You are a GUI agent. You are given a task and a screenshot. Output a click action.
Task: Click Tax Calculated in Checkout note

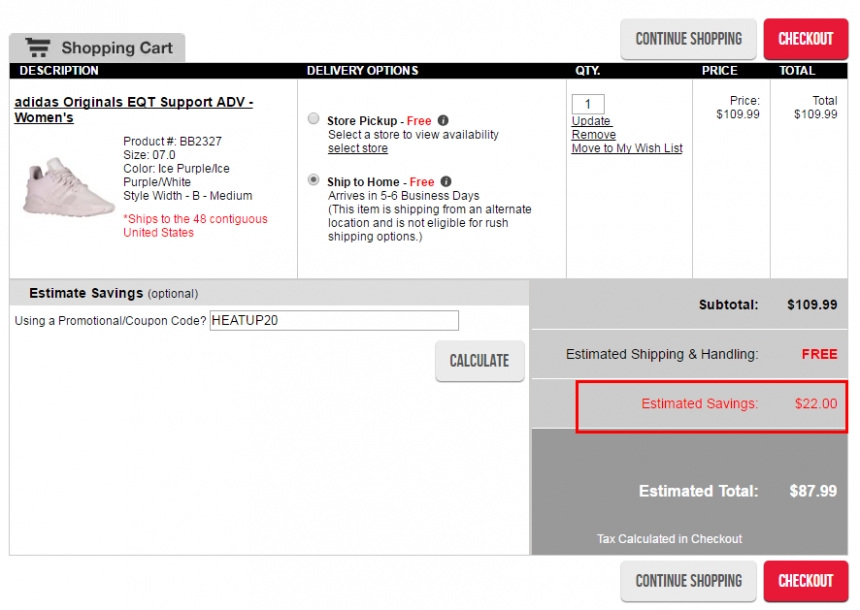(x=669, y=539)
